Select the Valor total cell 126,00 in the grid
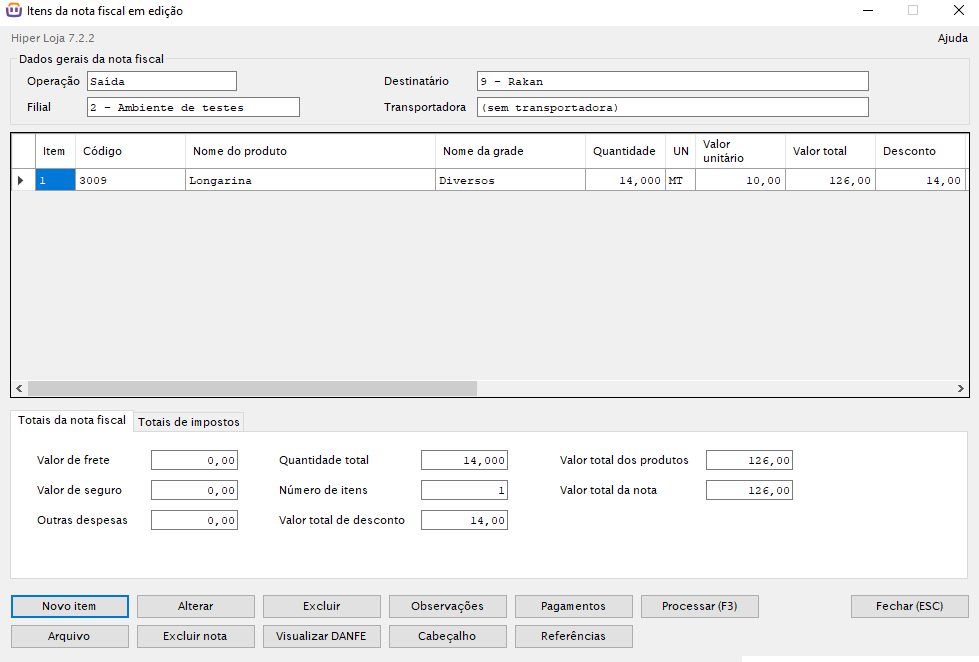This screenshot has height=662, width=979. pos(830,180)
